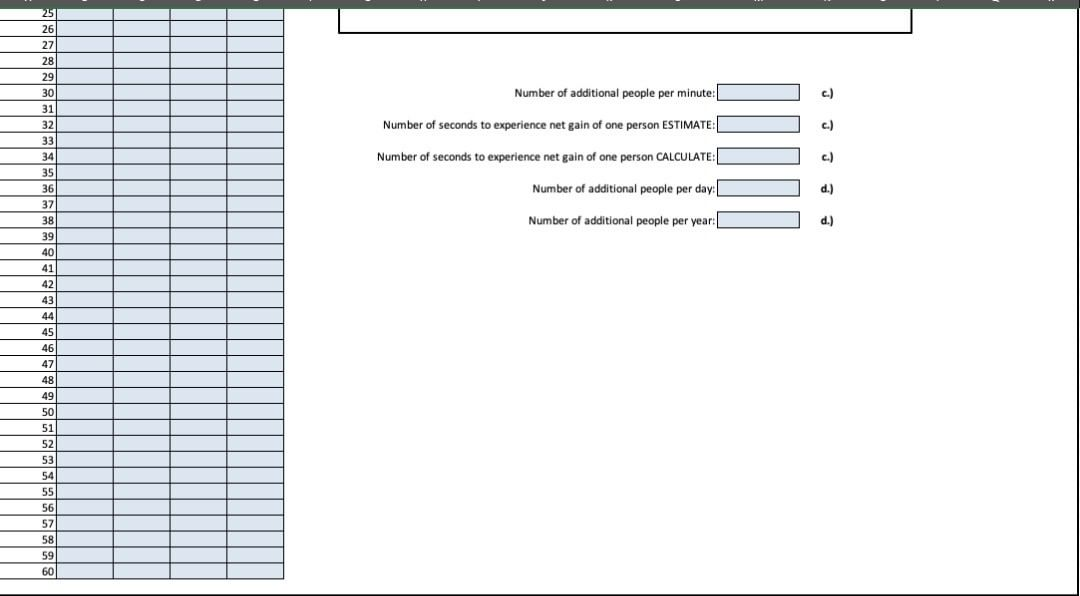Screen dimensions: 1080x596
Task: Click inside the large text box at the top
Action: 625,20
